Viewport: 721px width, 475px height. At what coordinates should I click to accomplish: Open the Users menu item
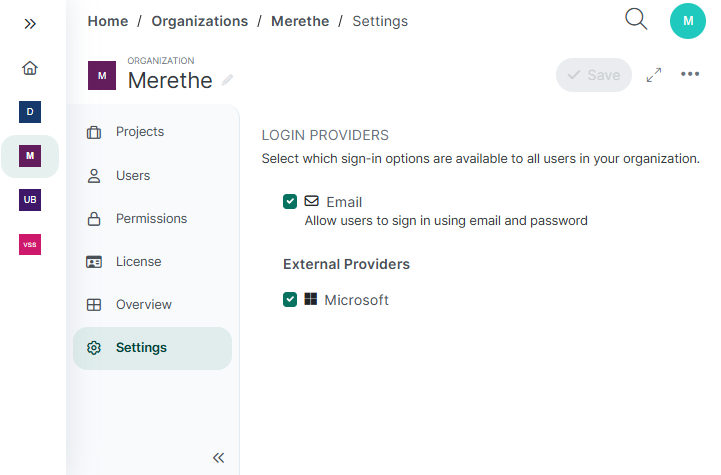[x=153, y=176]
